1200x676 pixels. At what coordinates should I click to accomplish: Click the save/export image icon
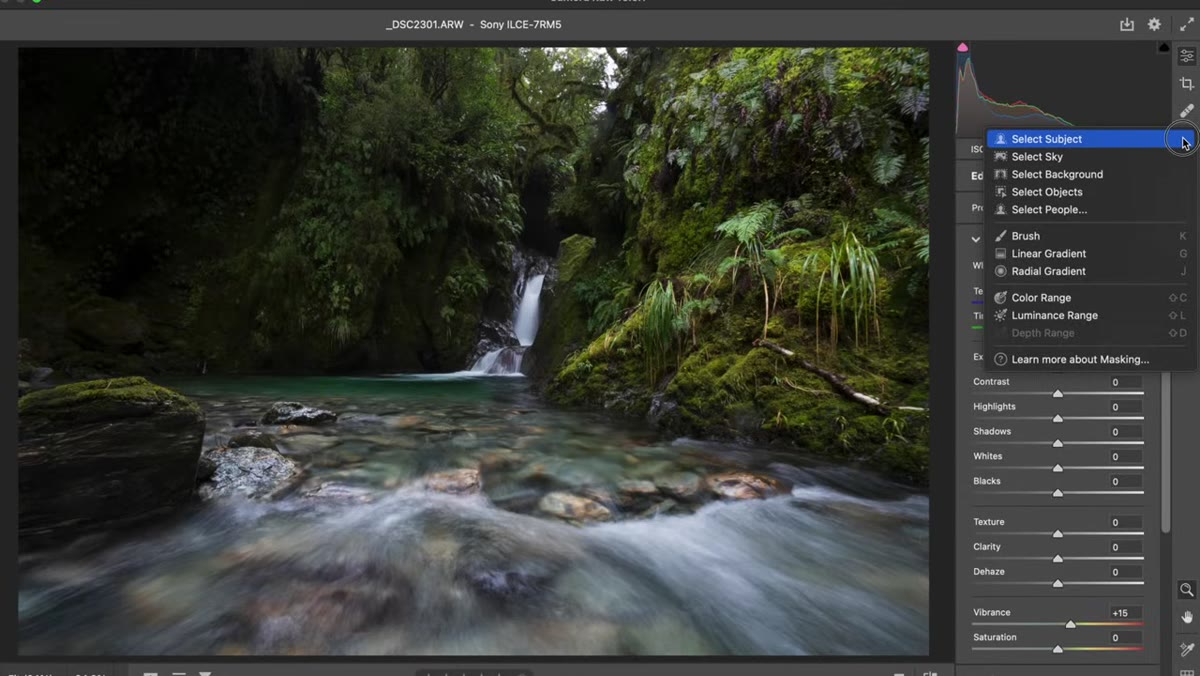[1127, 24]
